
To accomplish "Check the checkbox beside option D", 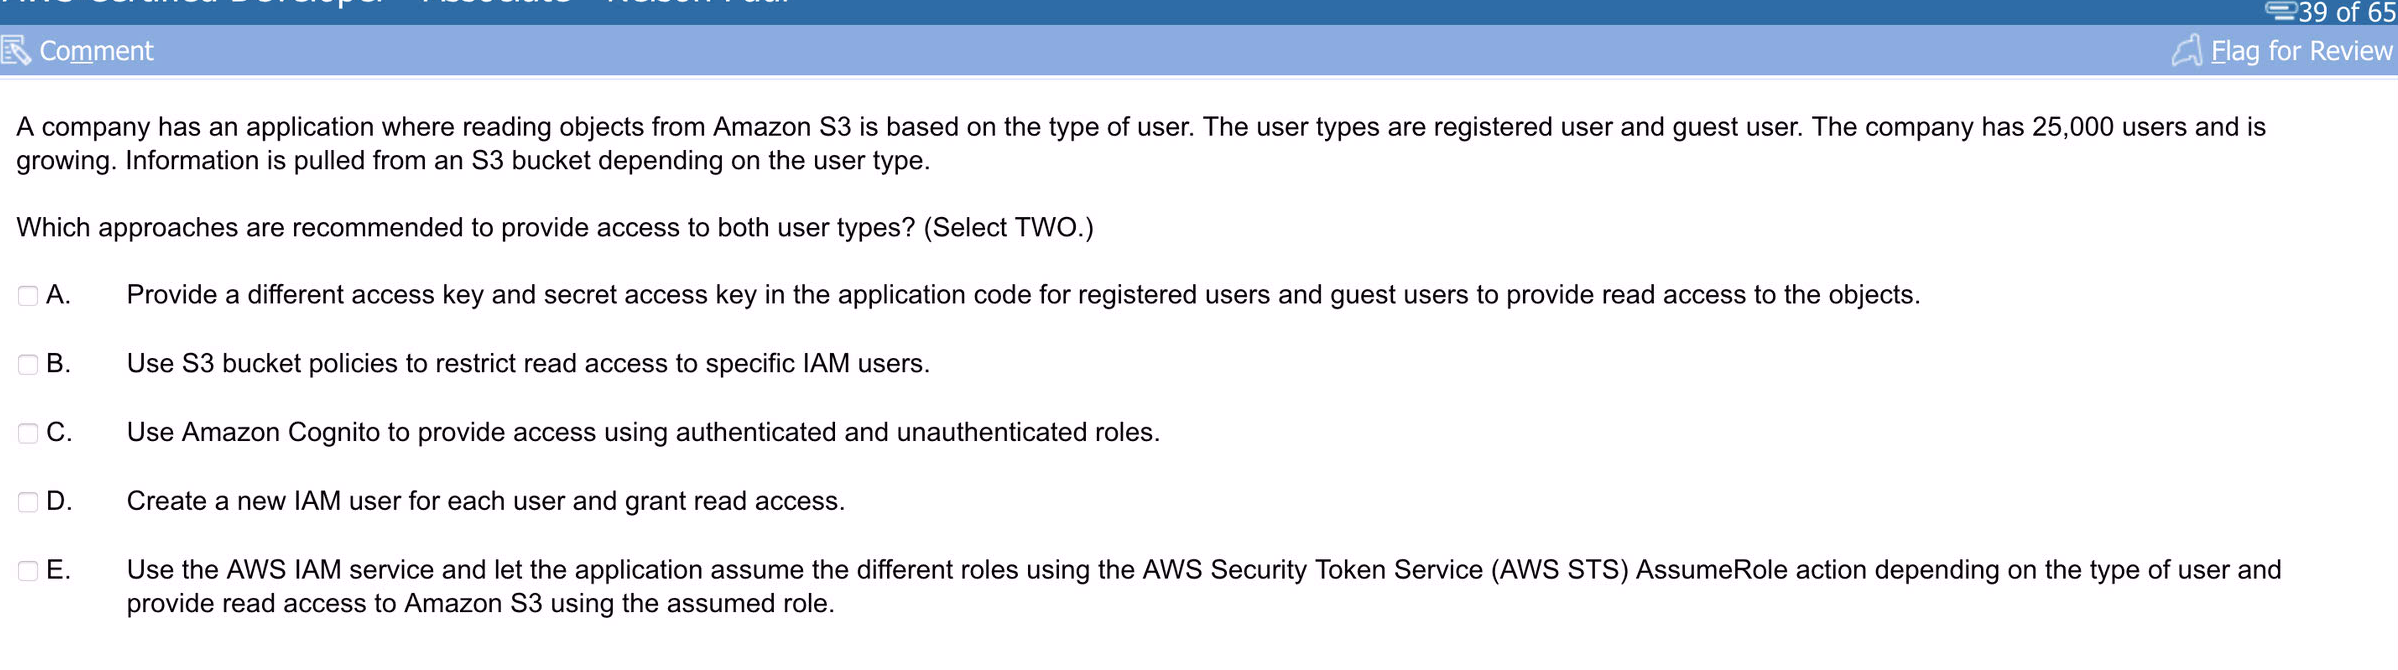I will pos(27,502).
